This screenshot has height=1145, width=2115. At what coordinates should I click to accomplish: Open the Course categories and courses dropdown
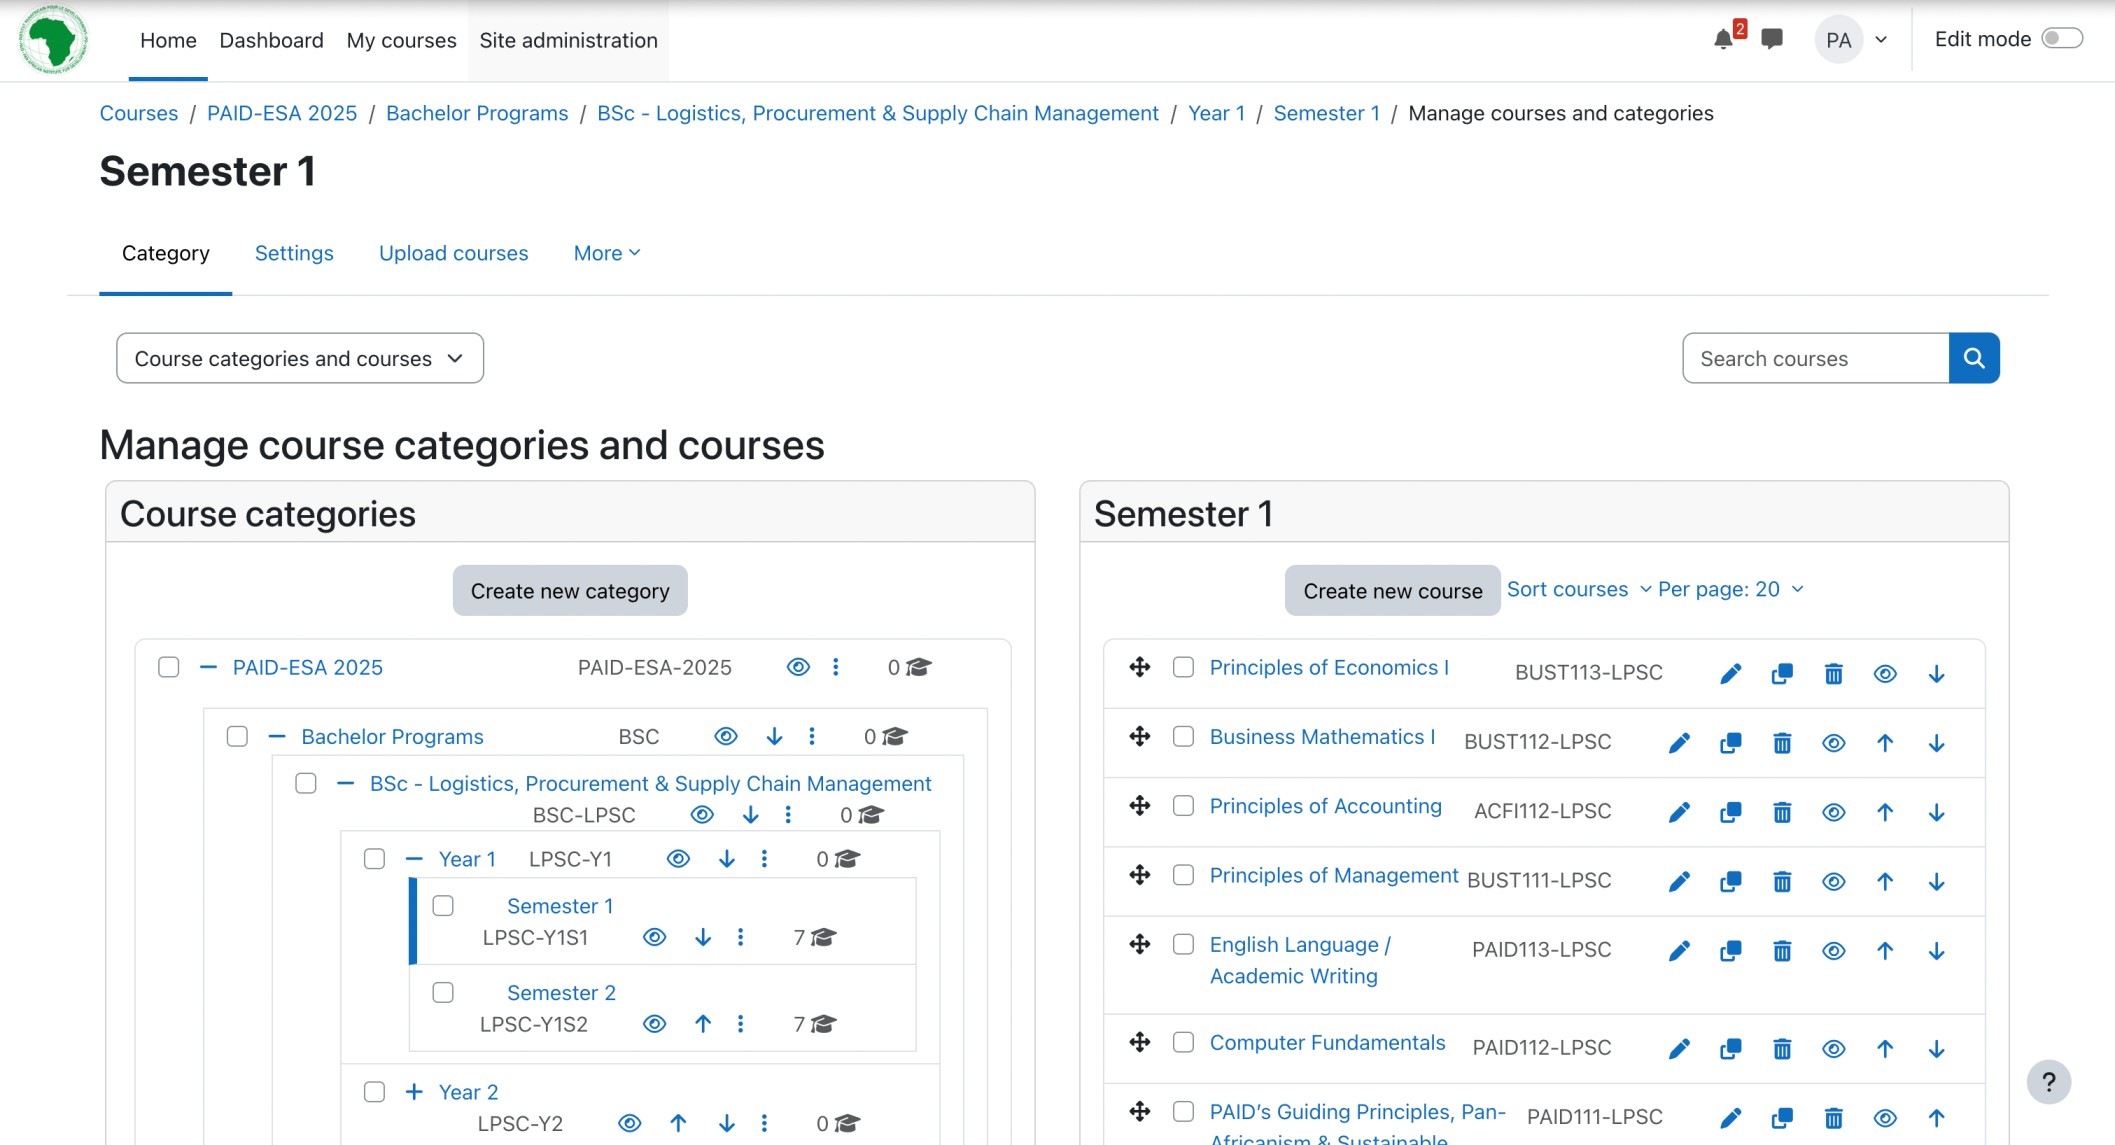298,358
